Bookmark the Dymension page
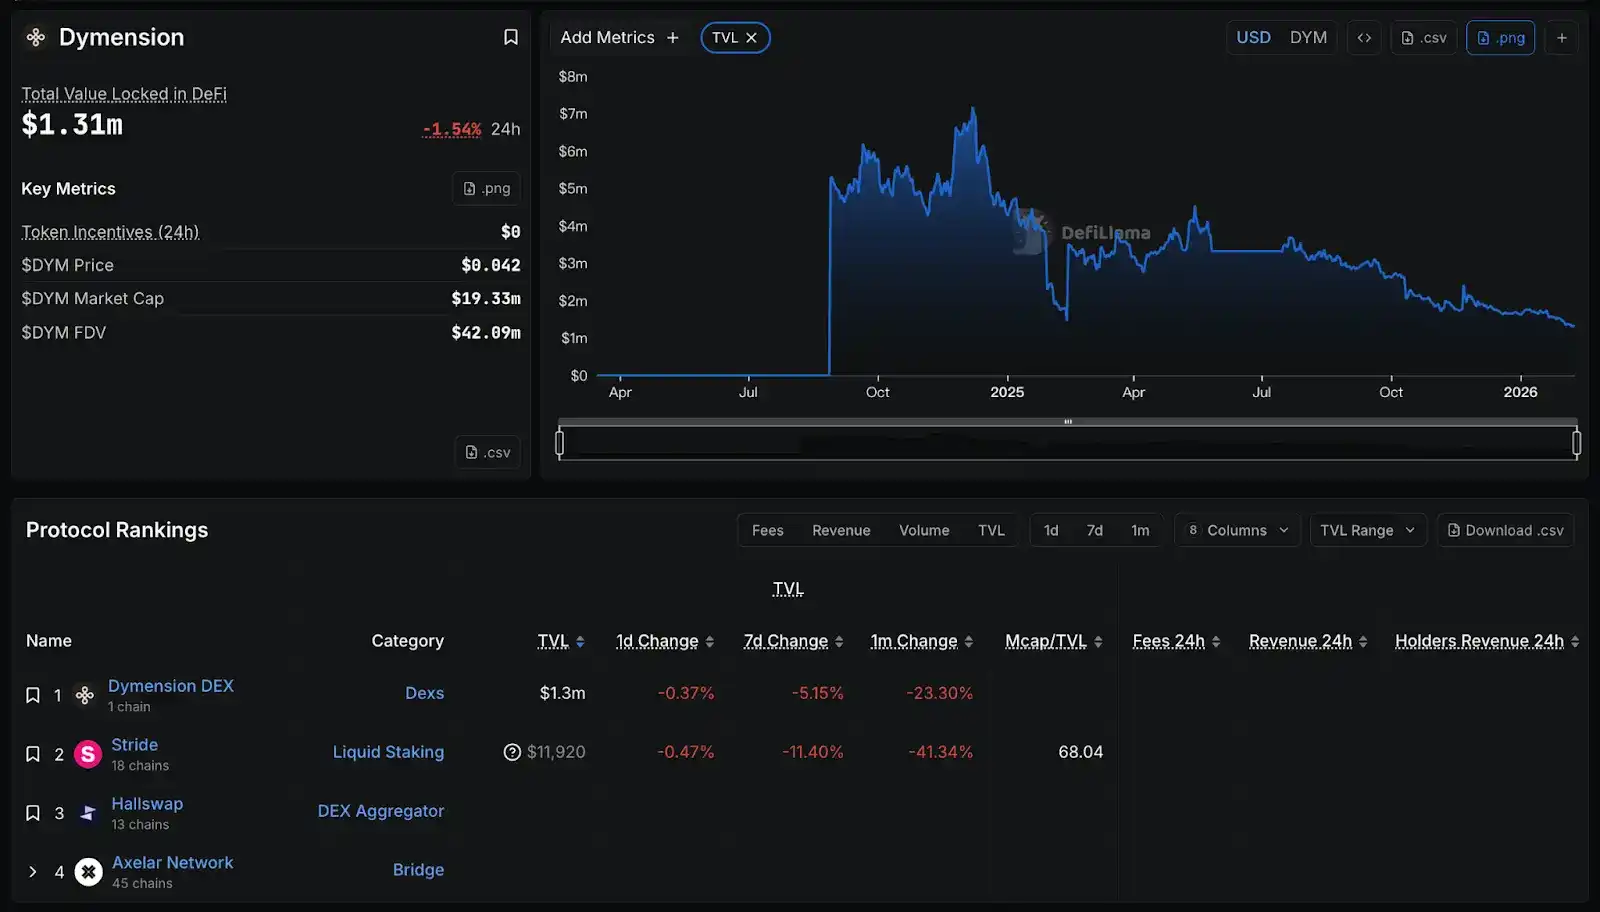The image size is (1600, 912). tap(511, 36)
